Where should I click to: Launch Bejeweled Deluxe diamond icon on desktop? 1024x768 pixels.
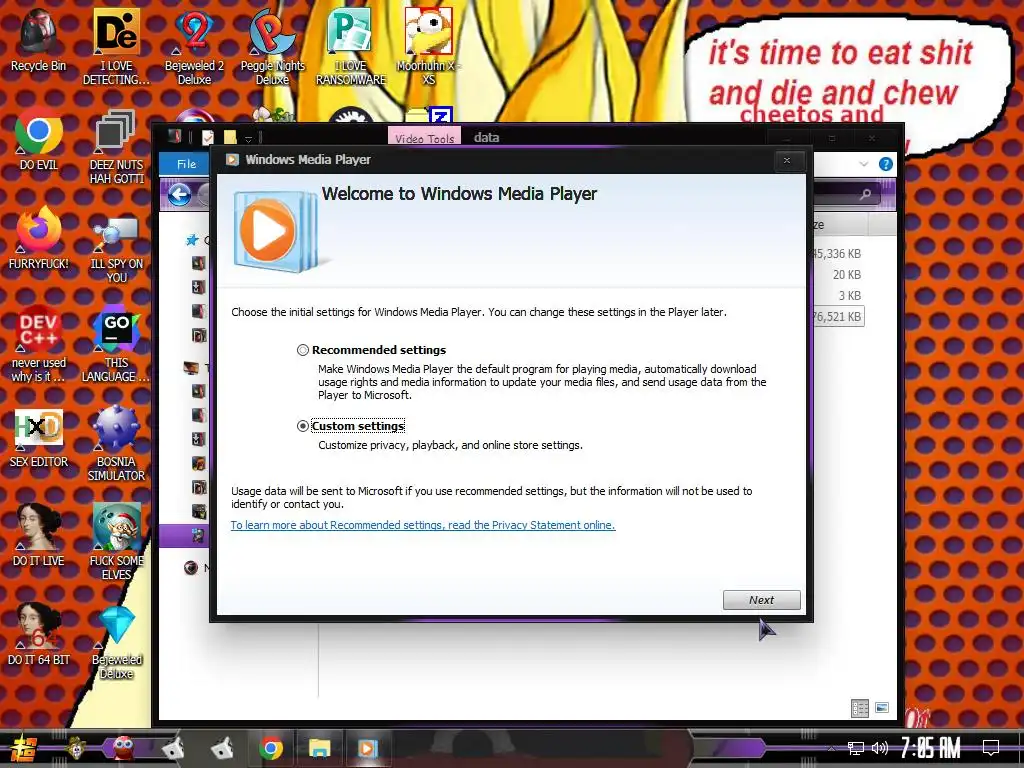(x=116, y=641)
